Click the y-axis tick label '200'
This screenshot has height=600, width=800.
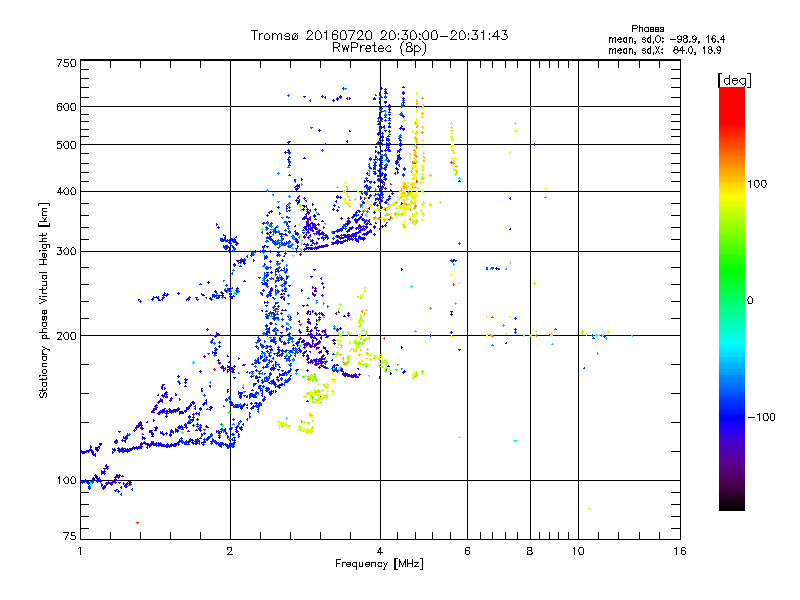tap(66, 336)
